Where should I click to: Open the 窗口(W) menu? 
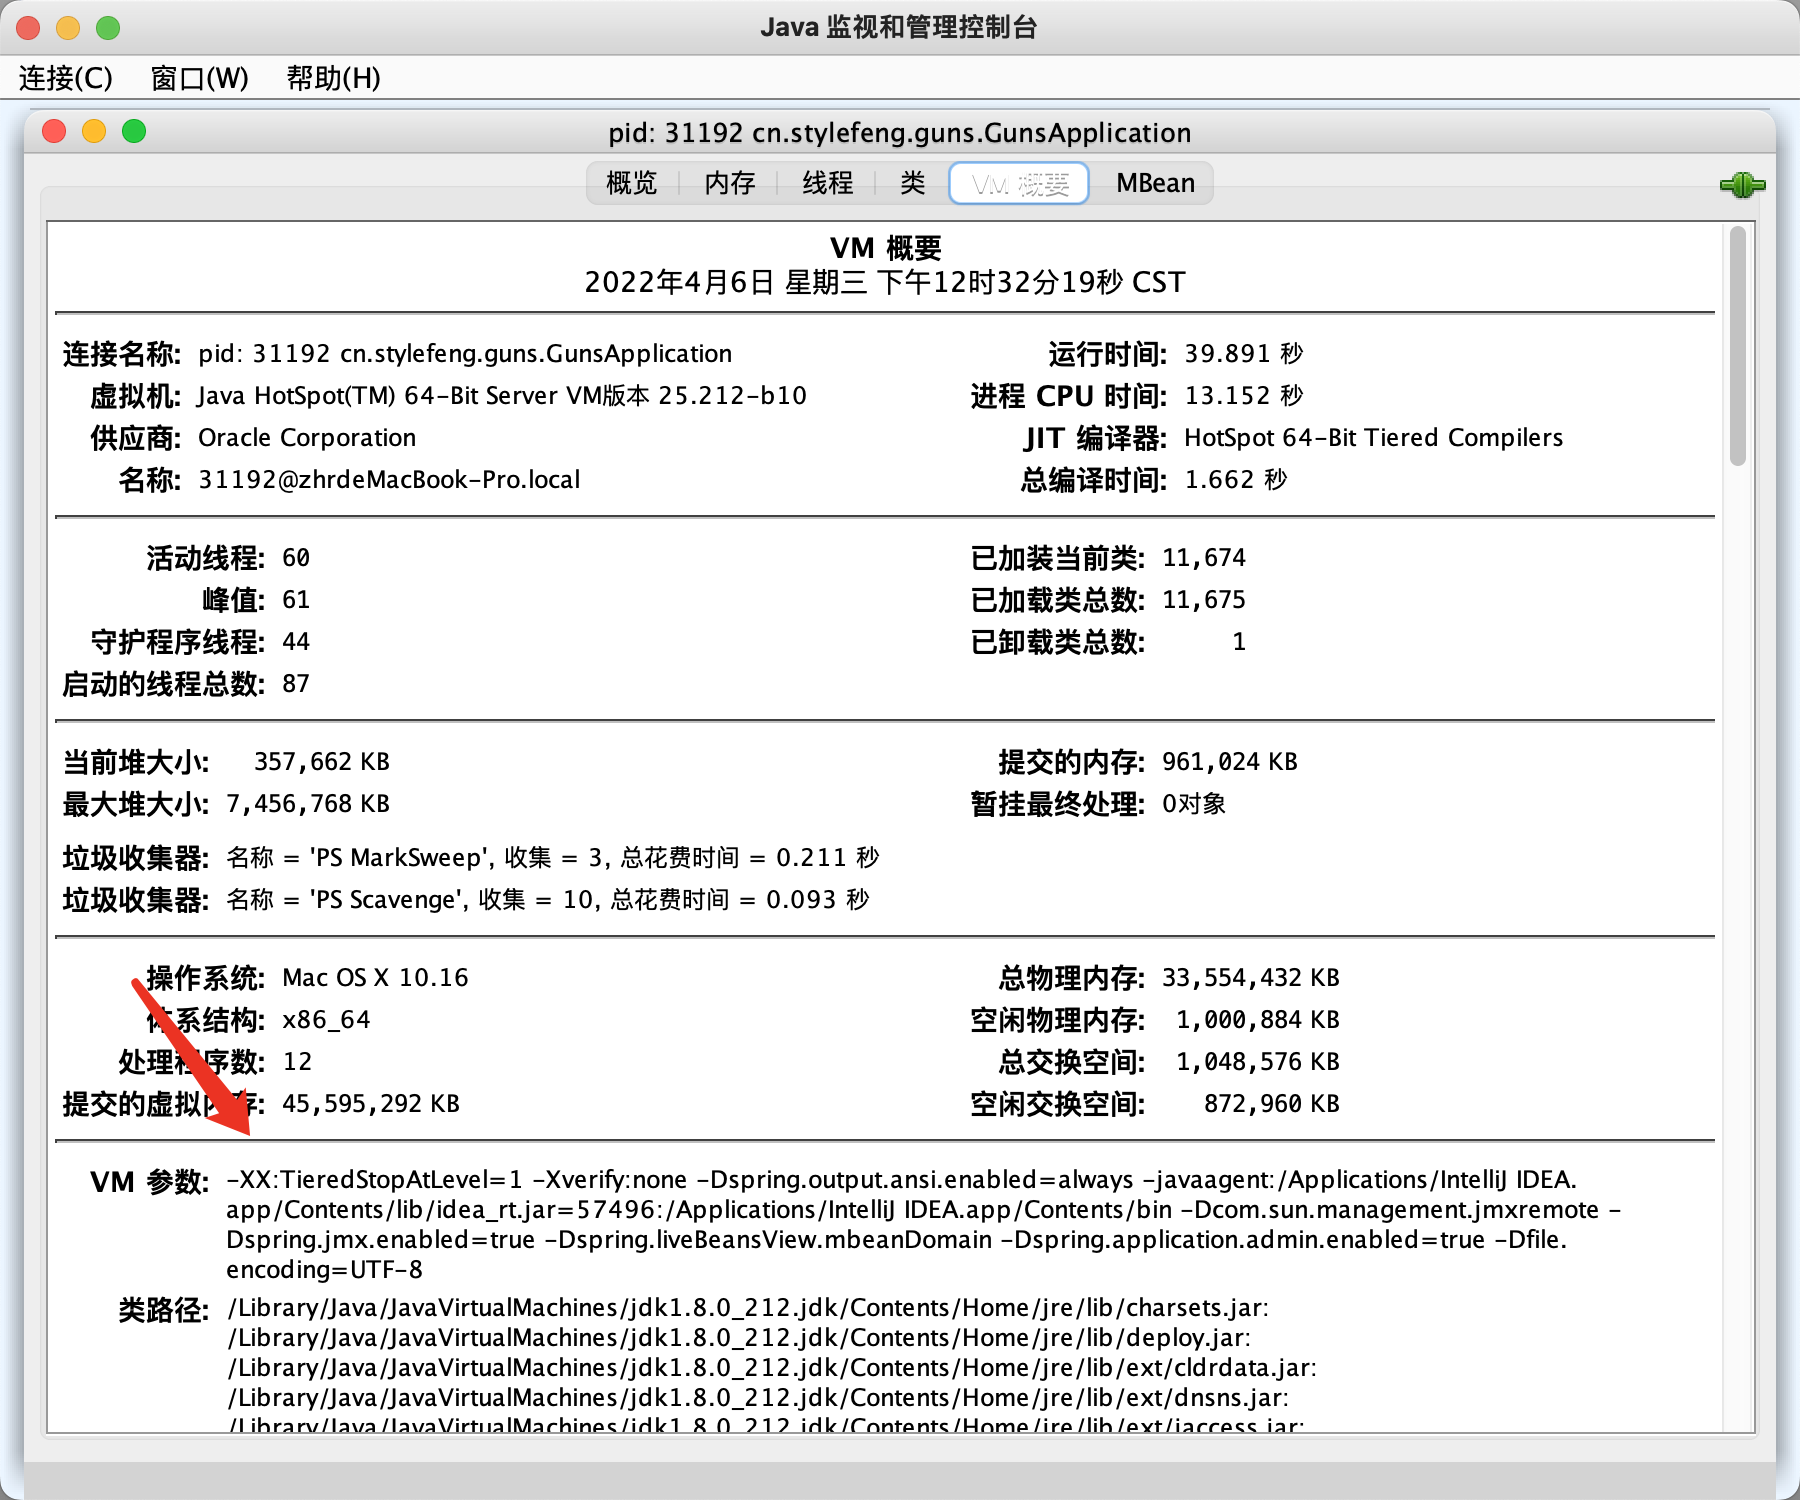click(x=199, y=78)
